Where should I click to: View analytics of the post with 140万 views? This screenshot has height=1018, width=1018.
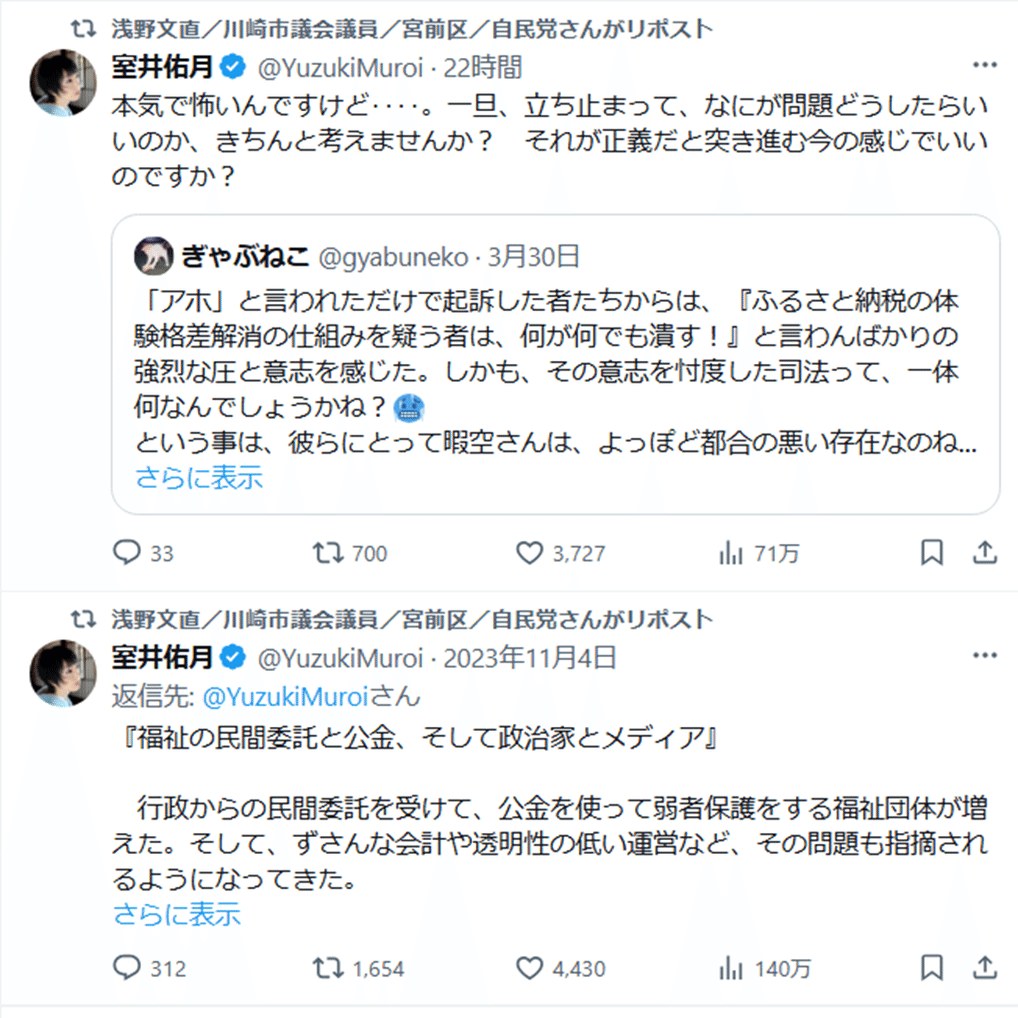tap(731, 968)
